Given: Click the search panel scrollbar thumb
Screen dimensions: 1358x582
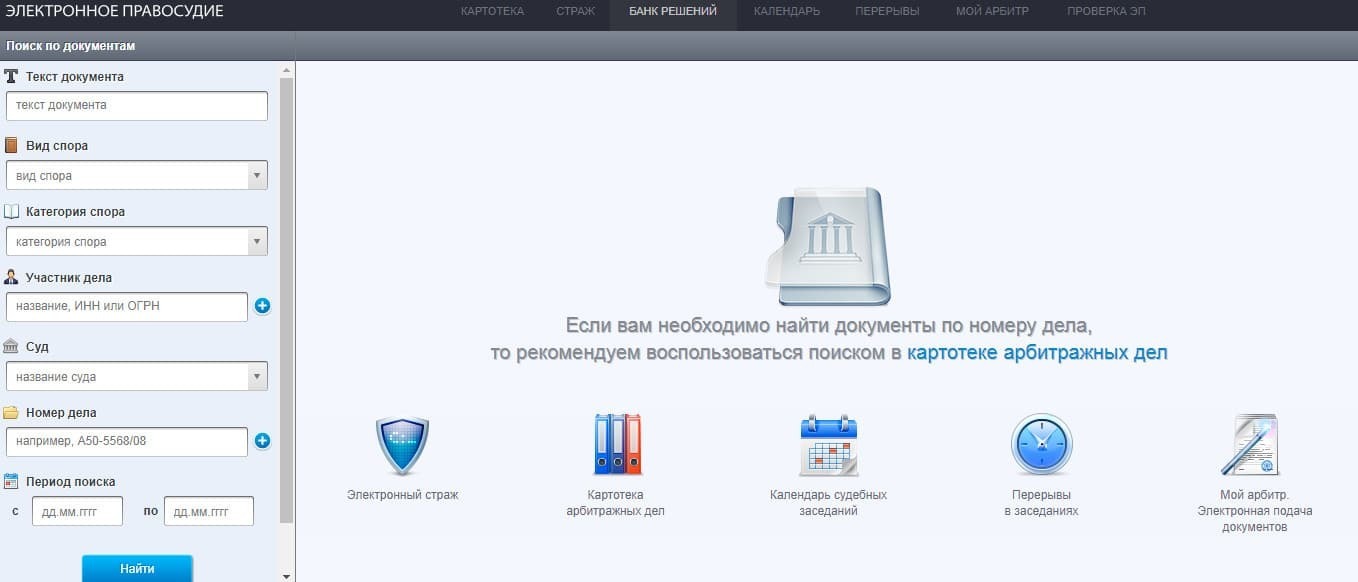Looking at the screenshot, I should 287,300.
